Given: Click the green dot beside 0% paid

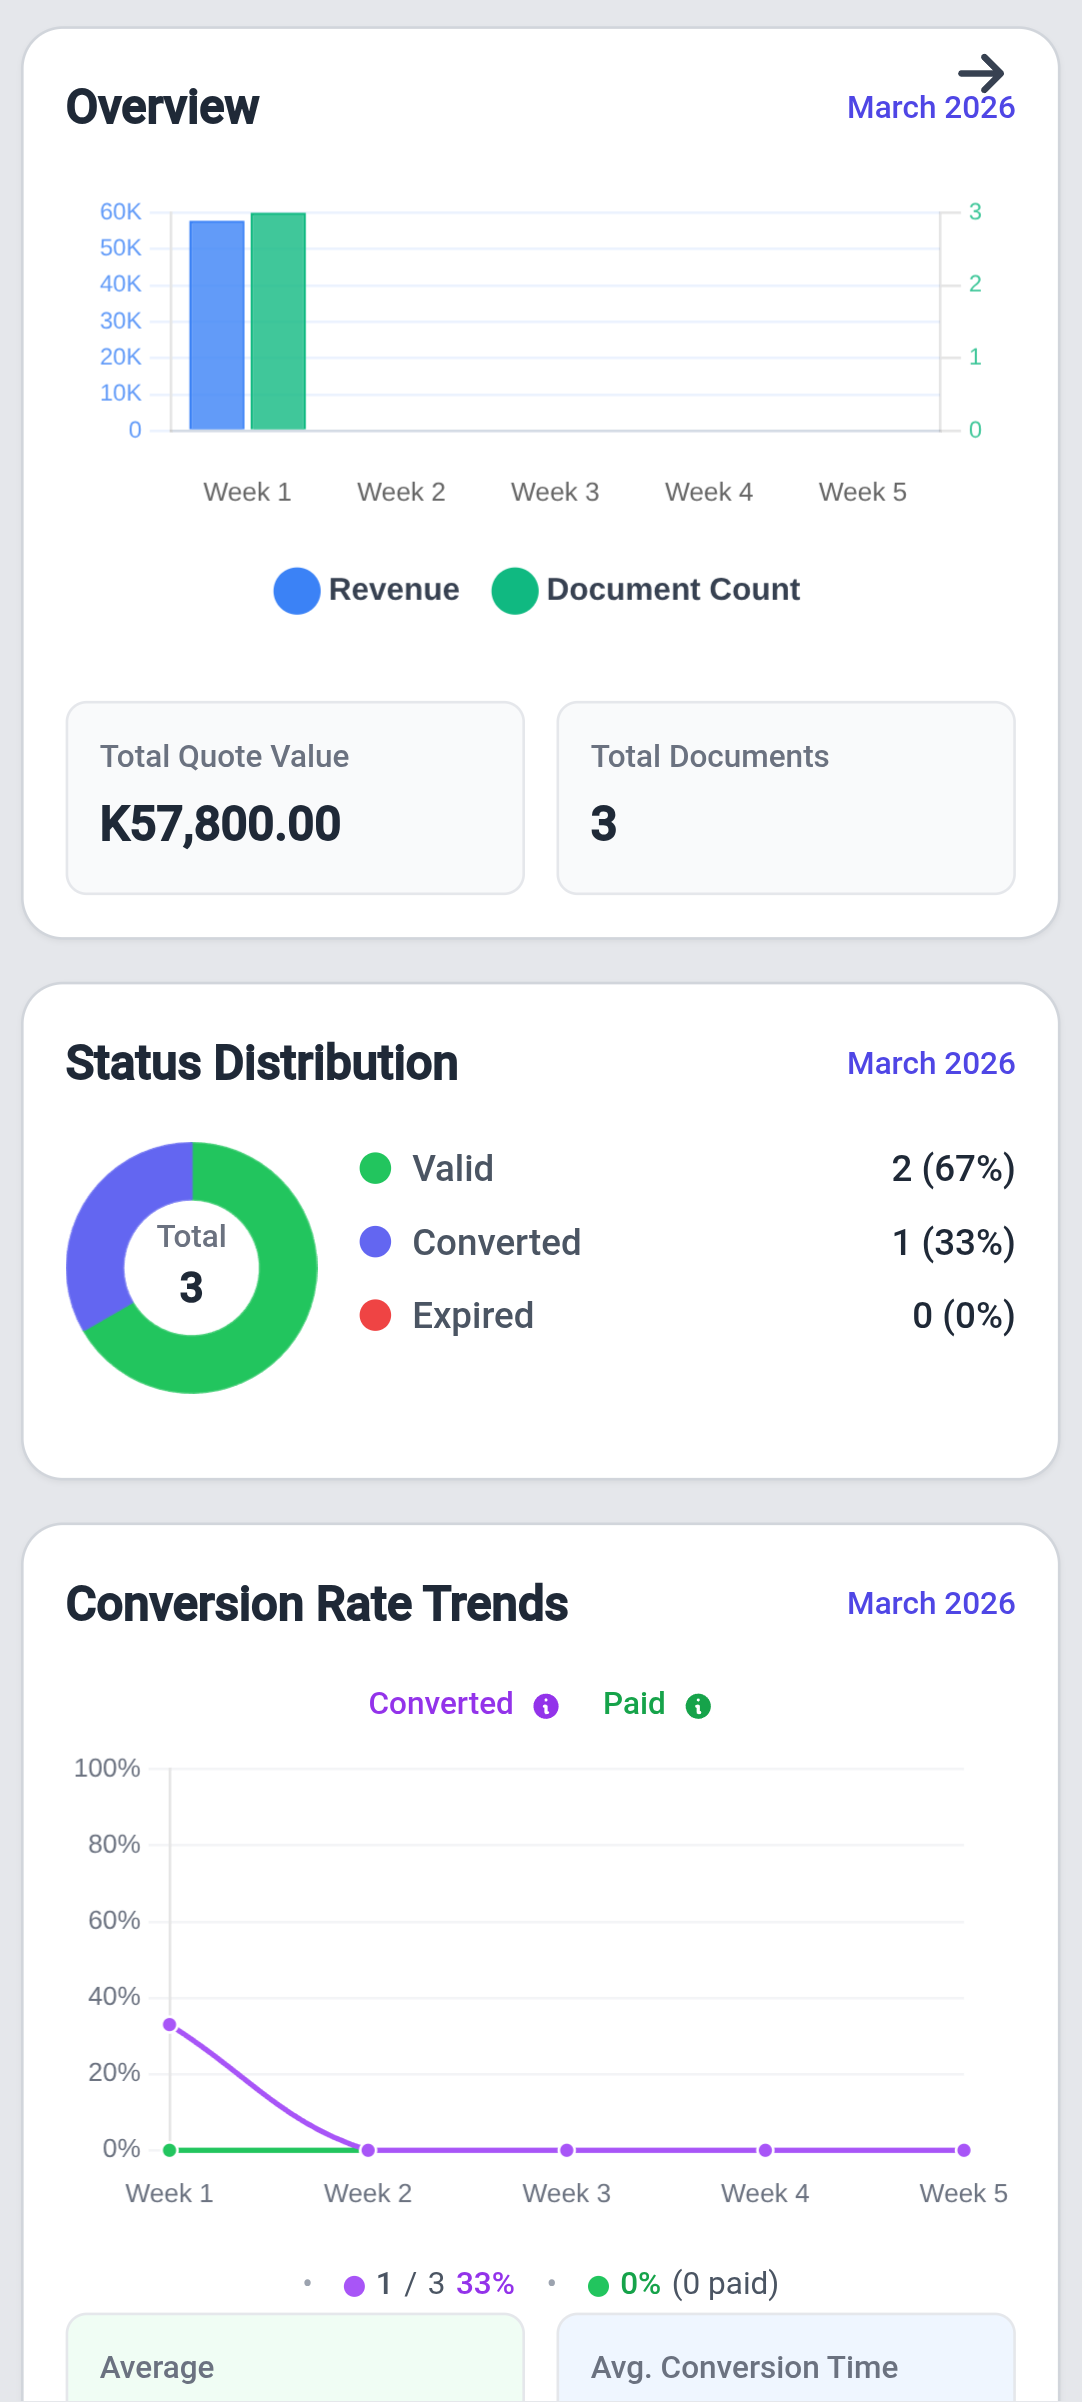Looking at the screenshot, I should (x=598, y=2286).
